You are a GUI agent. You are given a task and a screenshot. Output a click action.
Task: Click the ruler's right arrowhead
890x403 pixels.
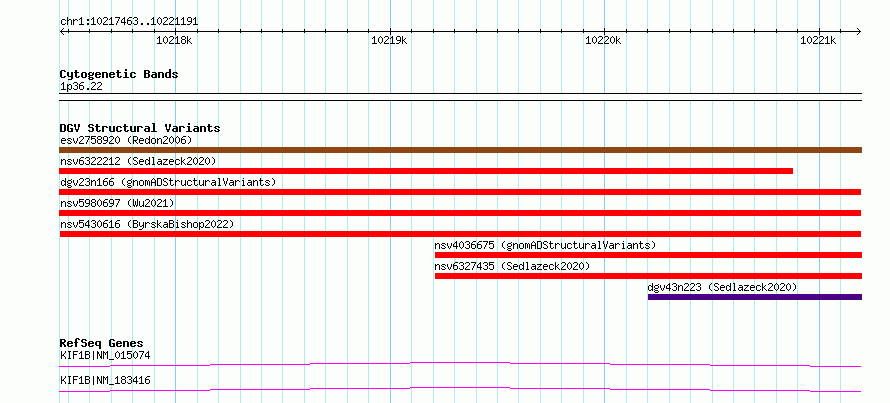point(859,31)
